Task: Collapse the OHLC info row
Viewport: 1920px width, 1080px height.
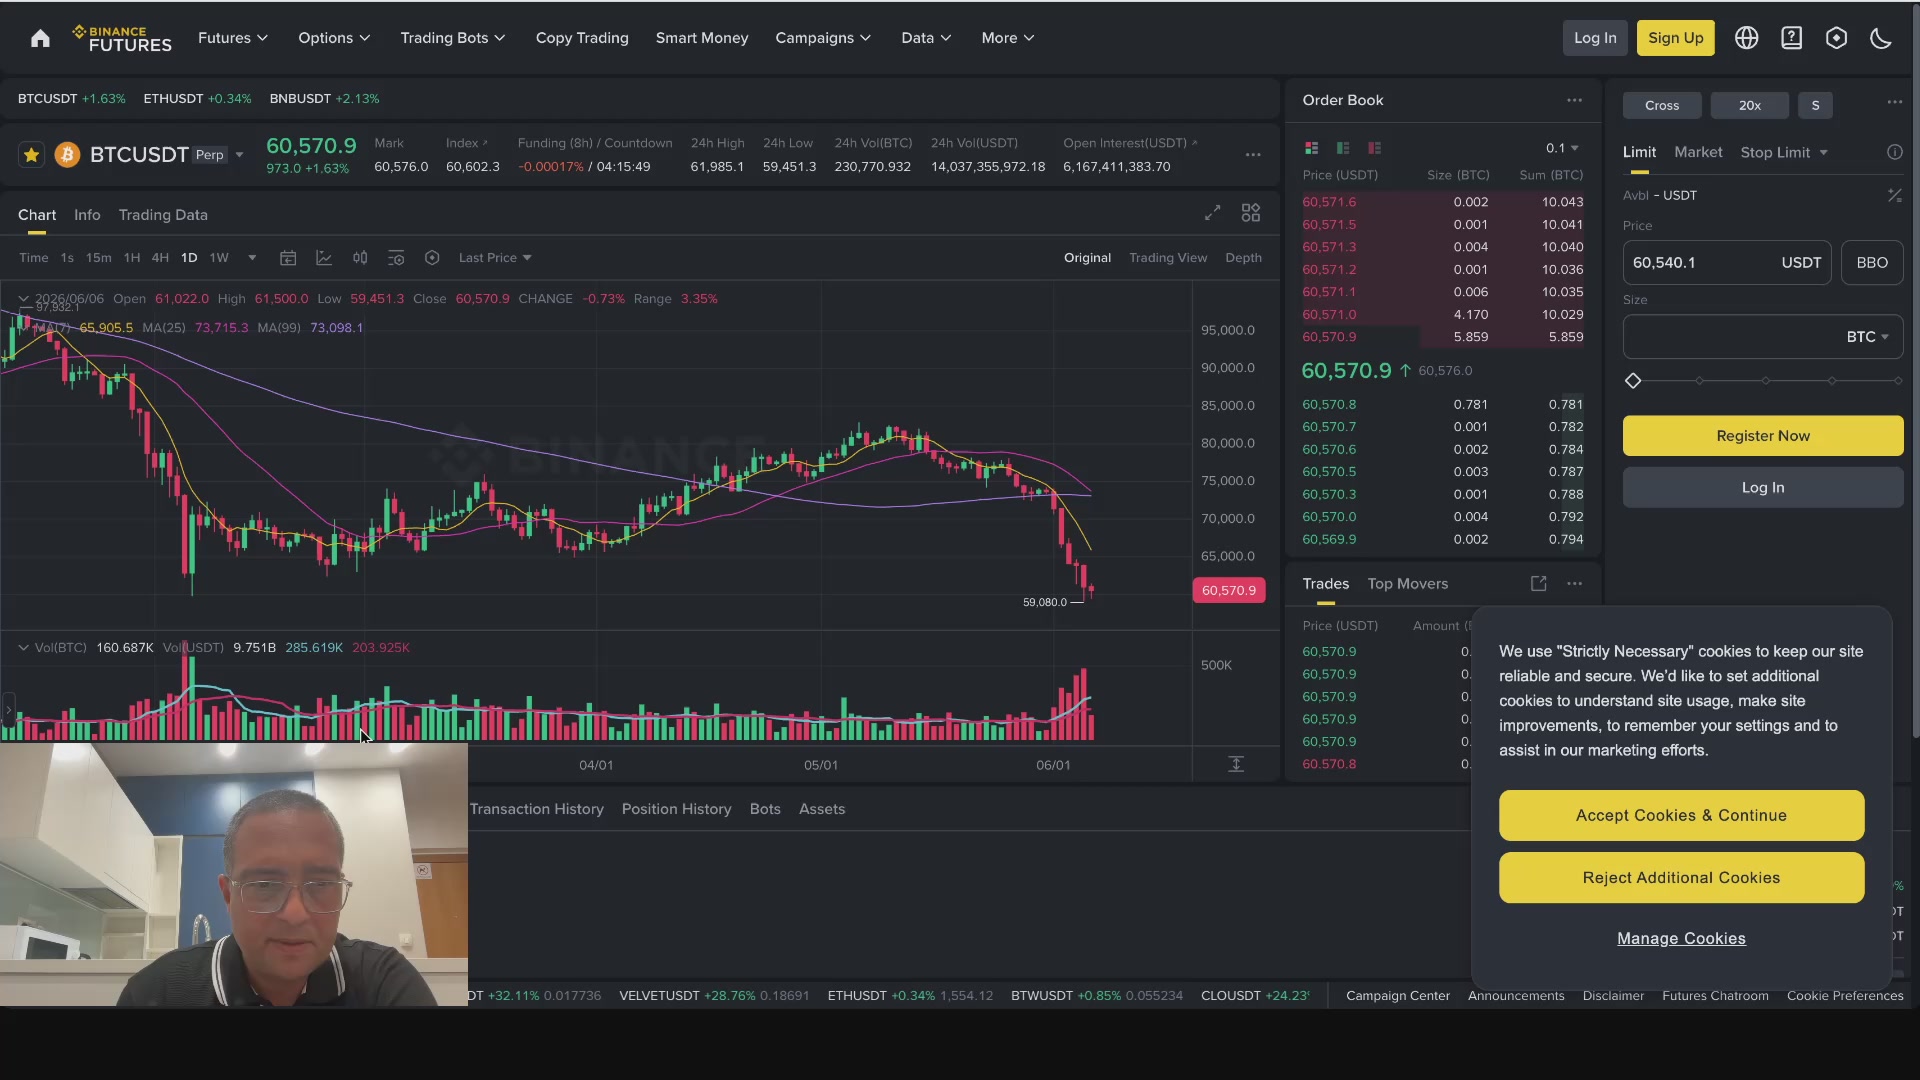Action: coord(23,299)
